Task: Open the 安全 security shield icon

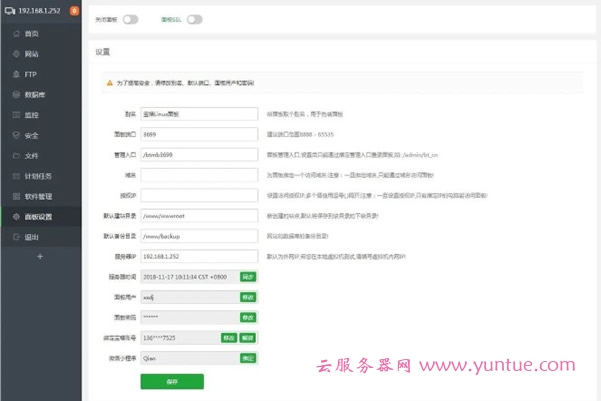Action: point(14,135)
